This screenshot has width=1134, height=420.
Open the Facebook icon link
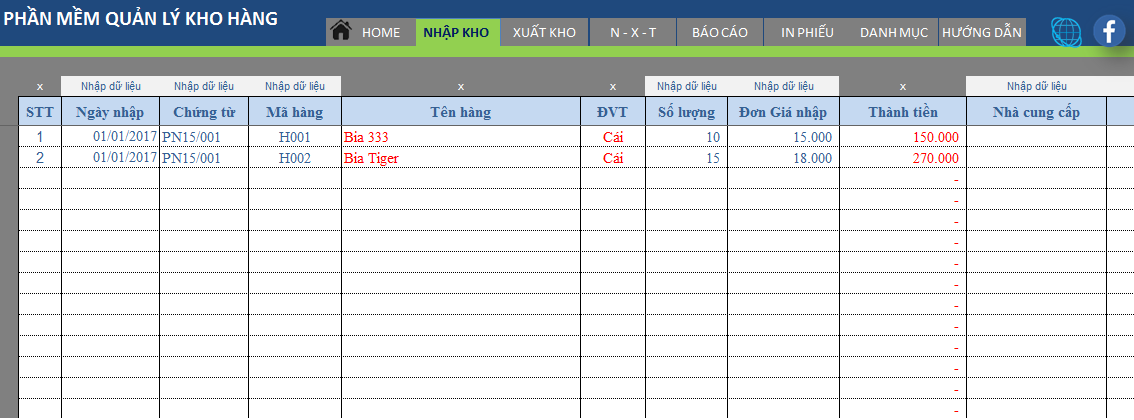1109,32
